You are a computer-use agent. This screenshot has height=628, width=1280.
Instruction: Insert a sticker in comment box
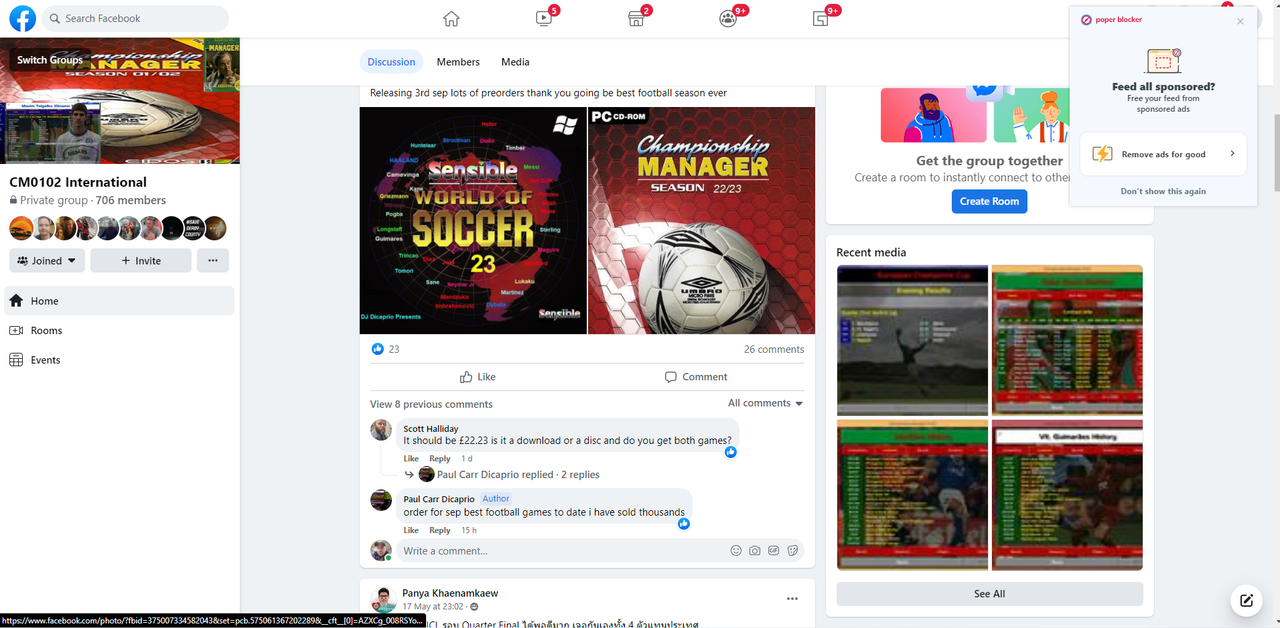[x=793, y=551]
